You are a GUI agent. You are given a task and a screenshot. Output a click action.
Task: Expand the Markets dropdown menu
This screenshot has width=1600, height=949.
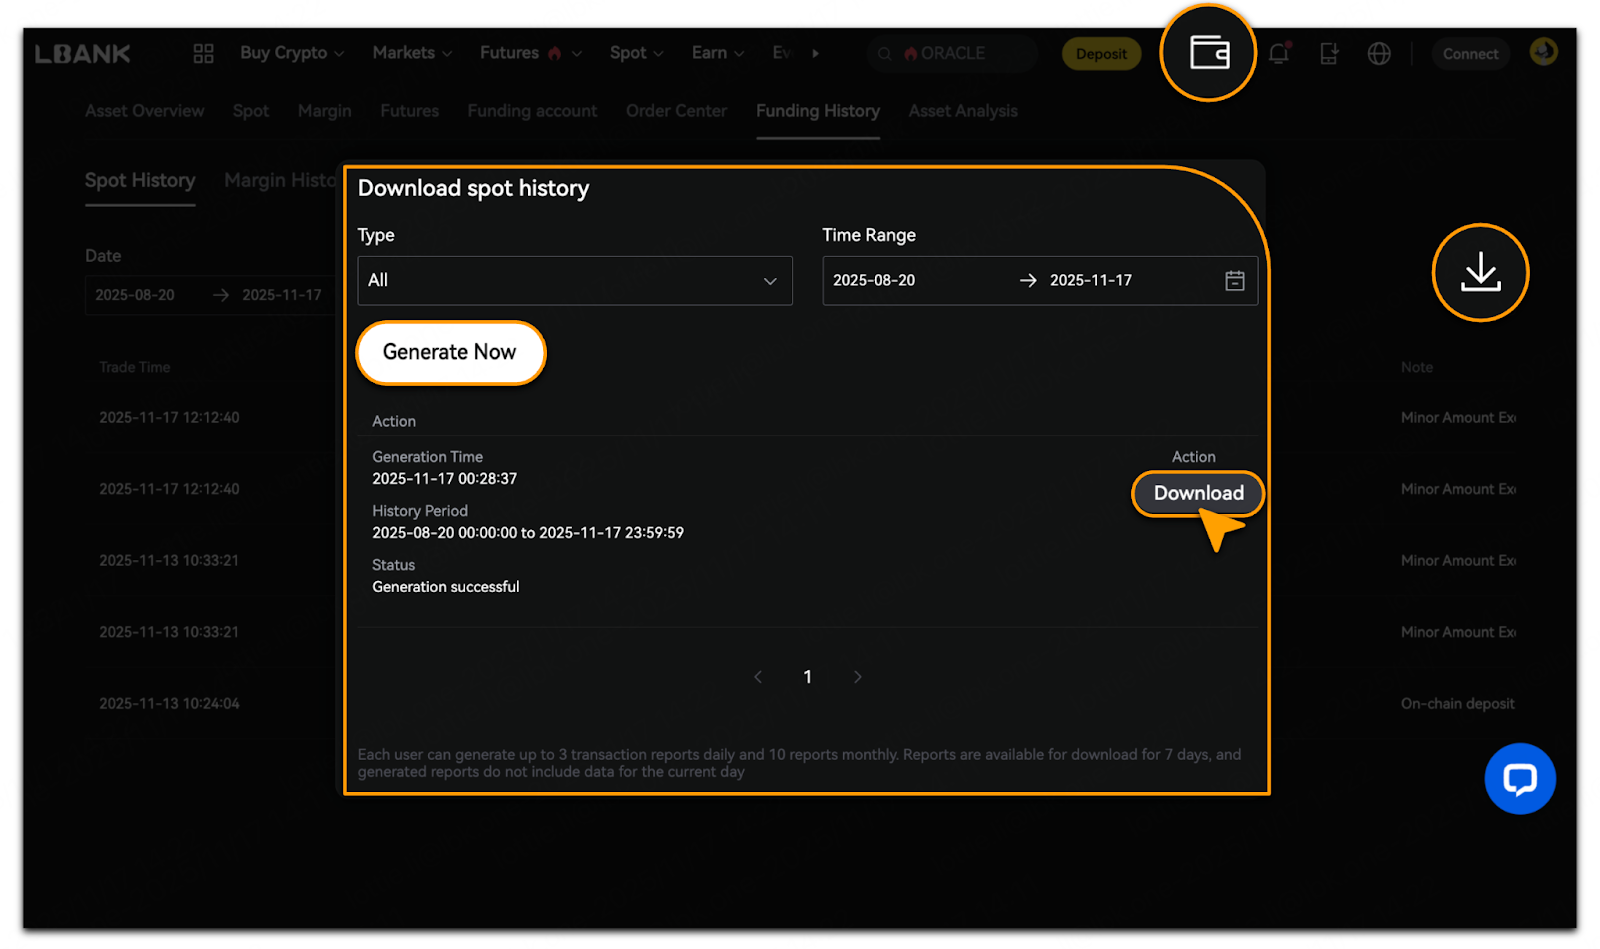pos(411,53)
